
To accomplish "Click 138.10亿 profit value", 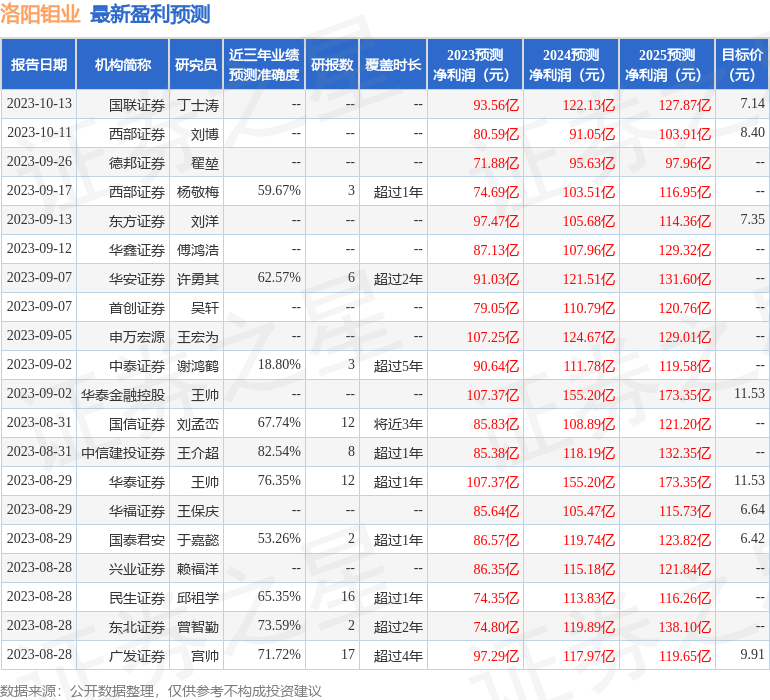I will click(x=685, y=627).
